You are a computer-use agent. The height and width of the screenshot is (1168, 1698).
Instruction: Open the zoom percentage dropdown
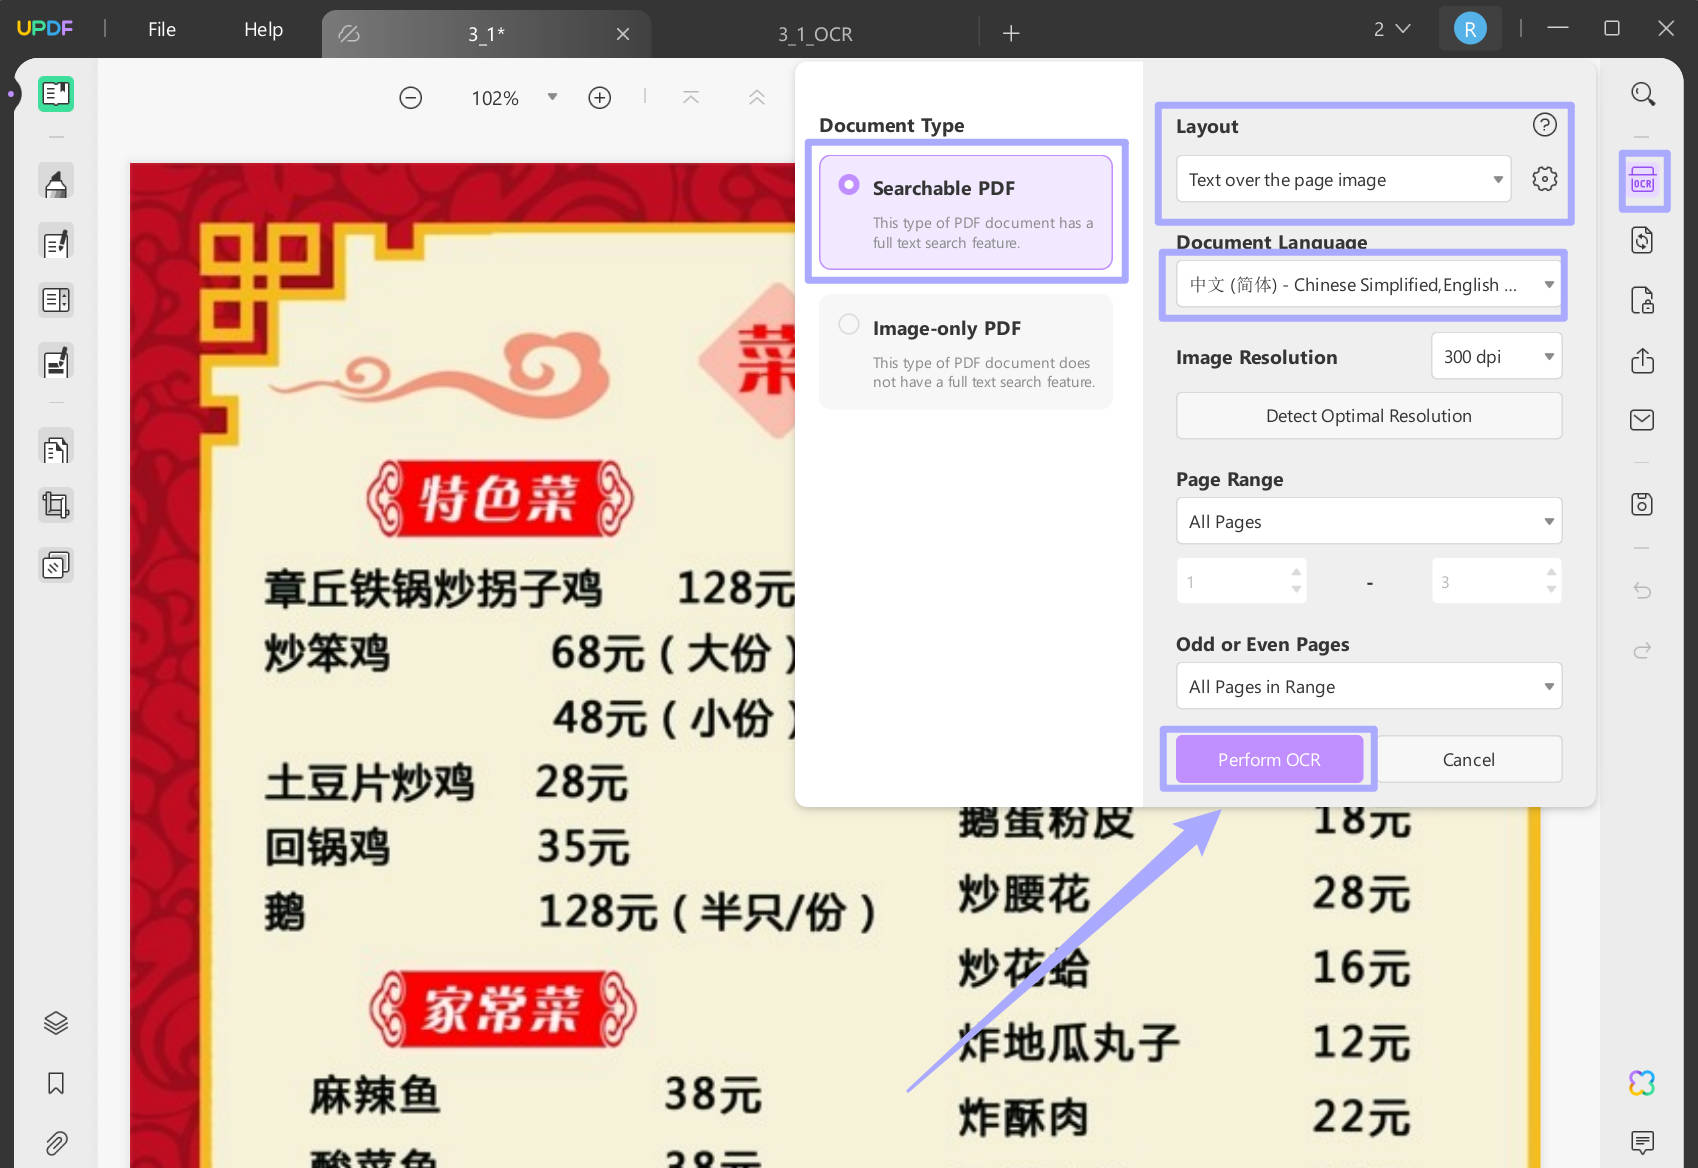(552, 97)
